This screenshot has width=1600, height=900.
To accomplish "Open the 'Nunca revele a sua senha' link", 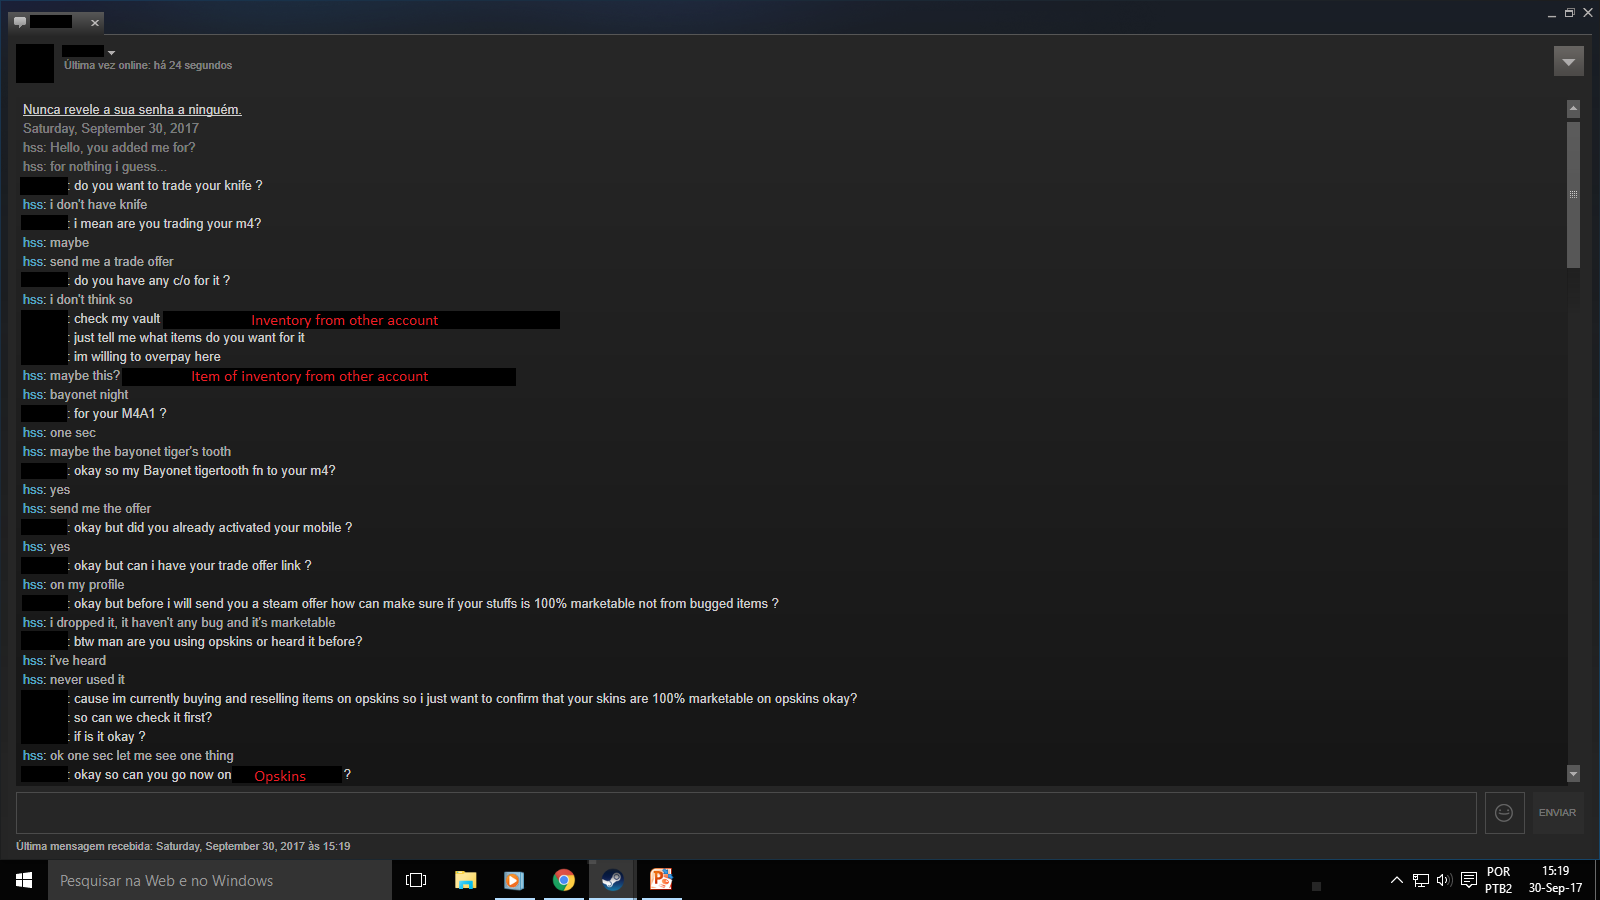I will coord(132,109).
